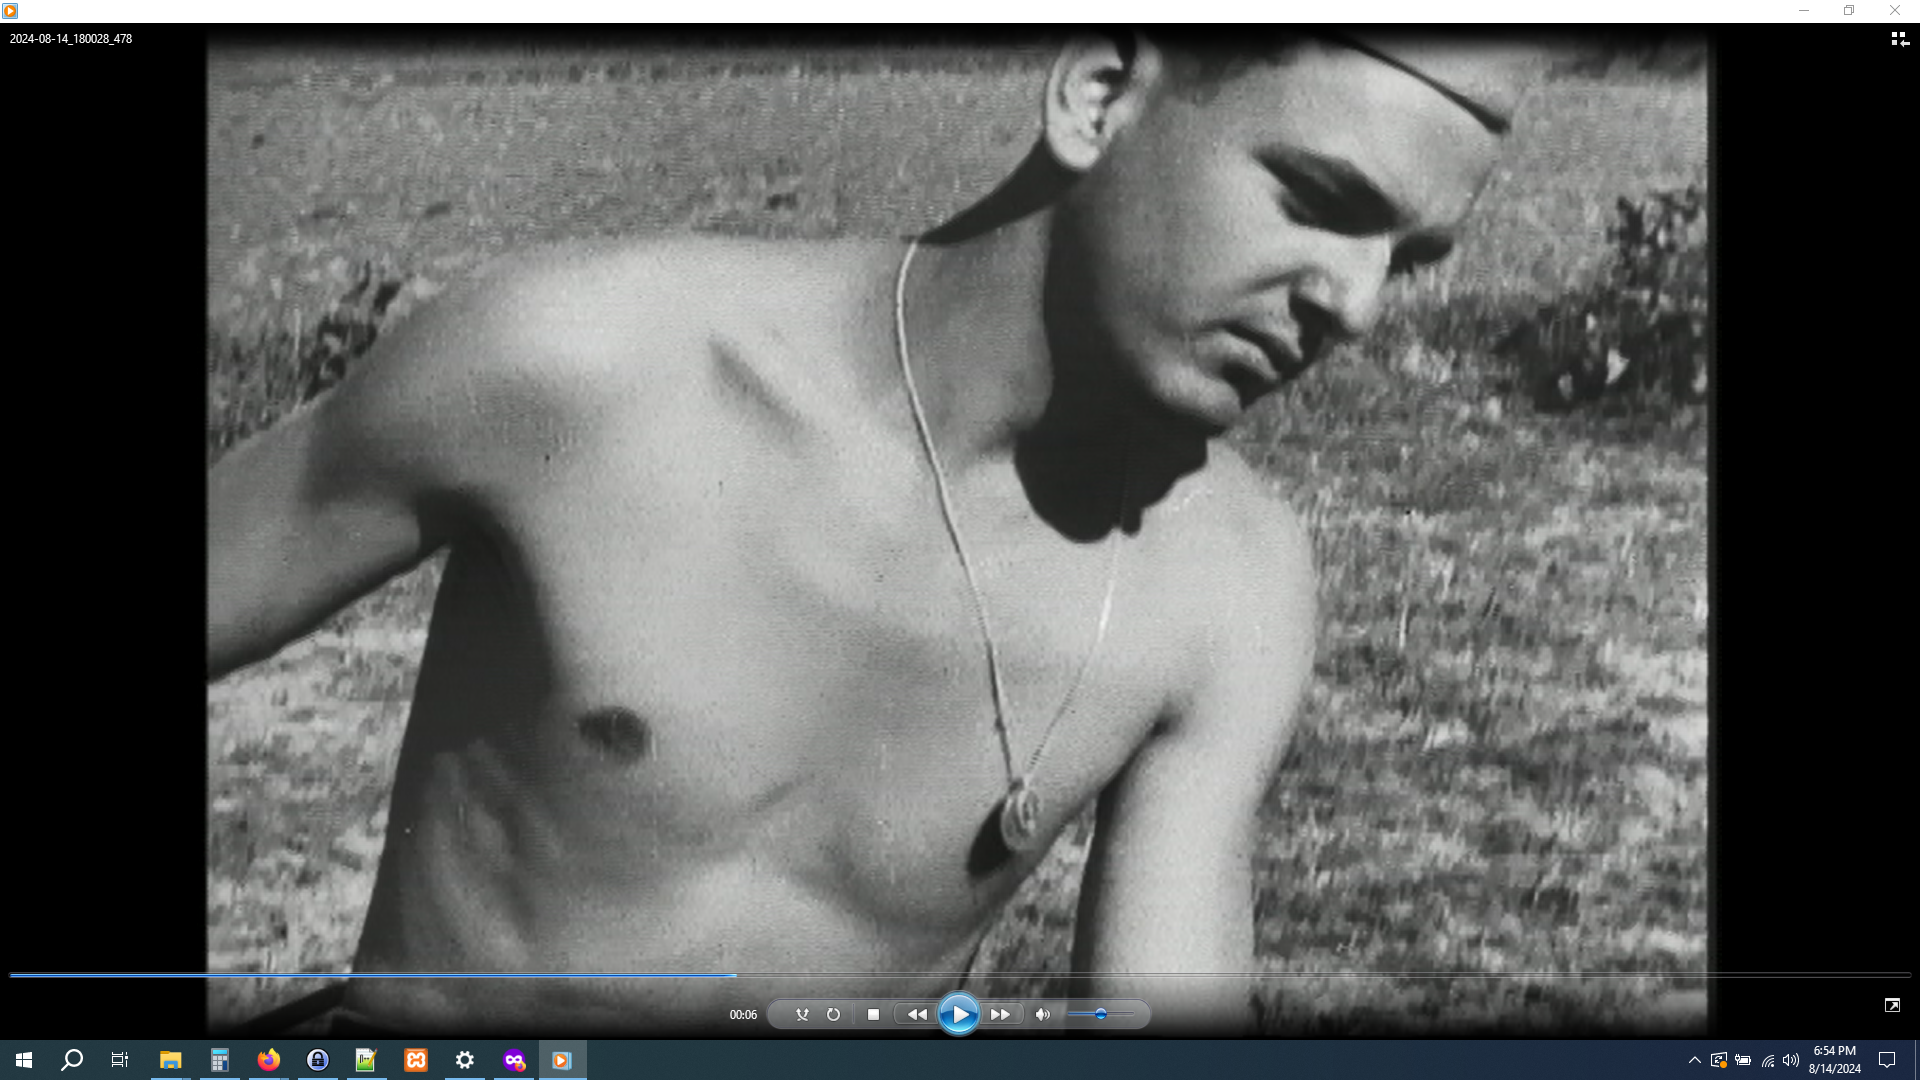
Task: Open the Windows Start menu
Action: pyautogui.click(x=24, y=1060)
